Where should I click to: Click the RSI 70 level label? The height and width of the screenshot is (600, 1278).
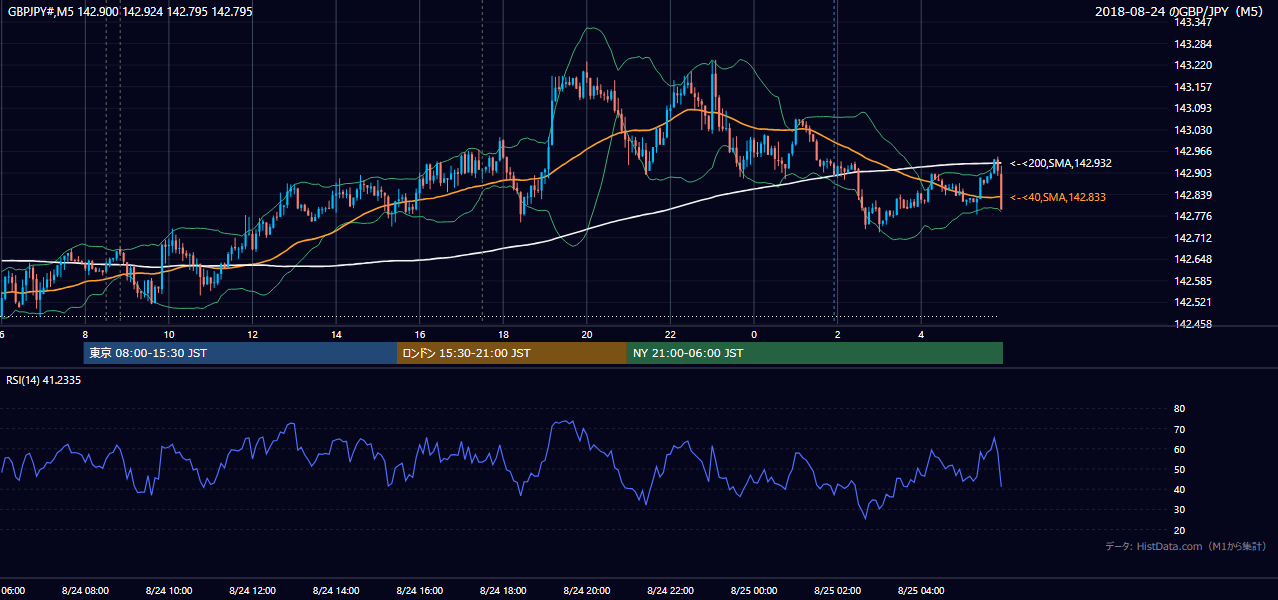click(1179, 429)
